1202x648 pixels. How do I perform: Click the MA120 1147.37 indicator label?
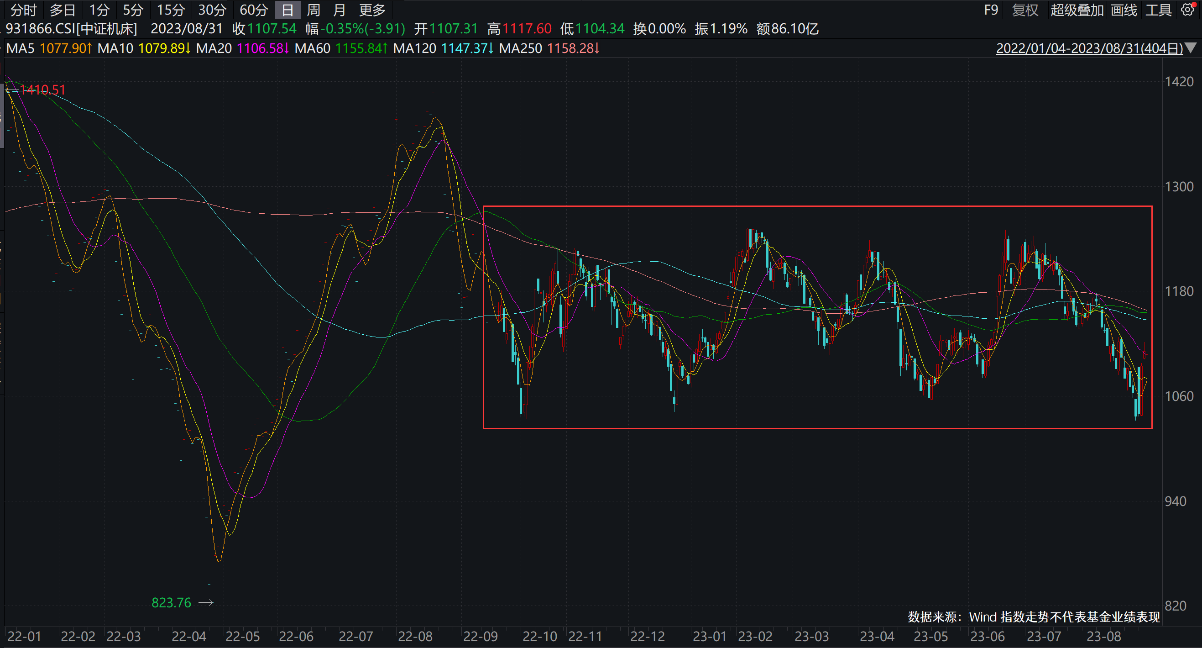tap(444, 48)
